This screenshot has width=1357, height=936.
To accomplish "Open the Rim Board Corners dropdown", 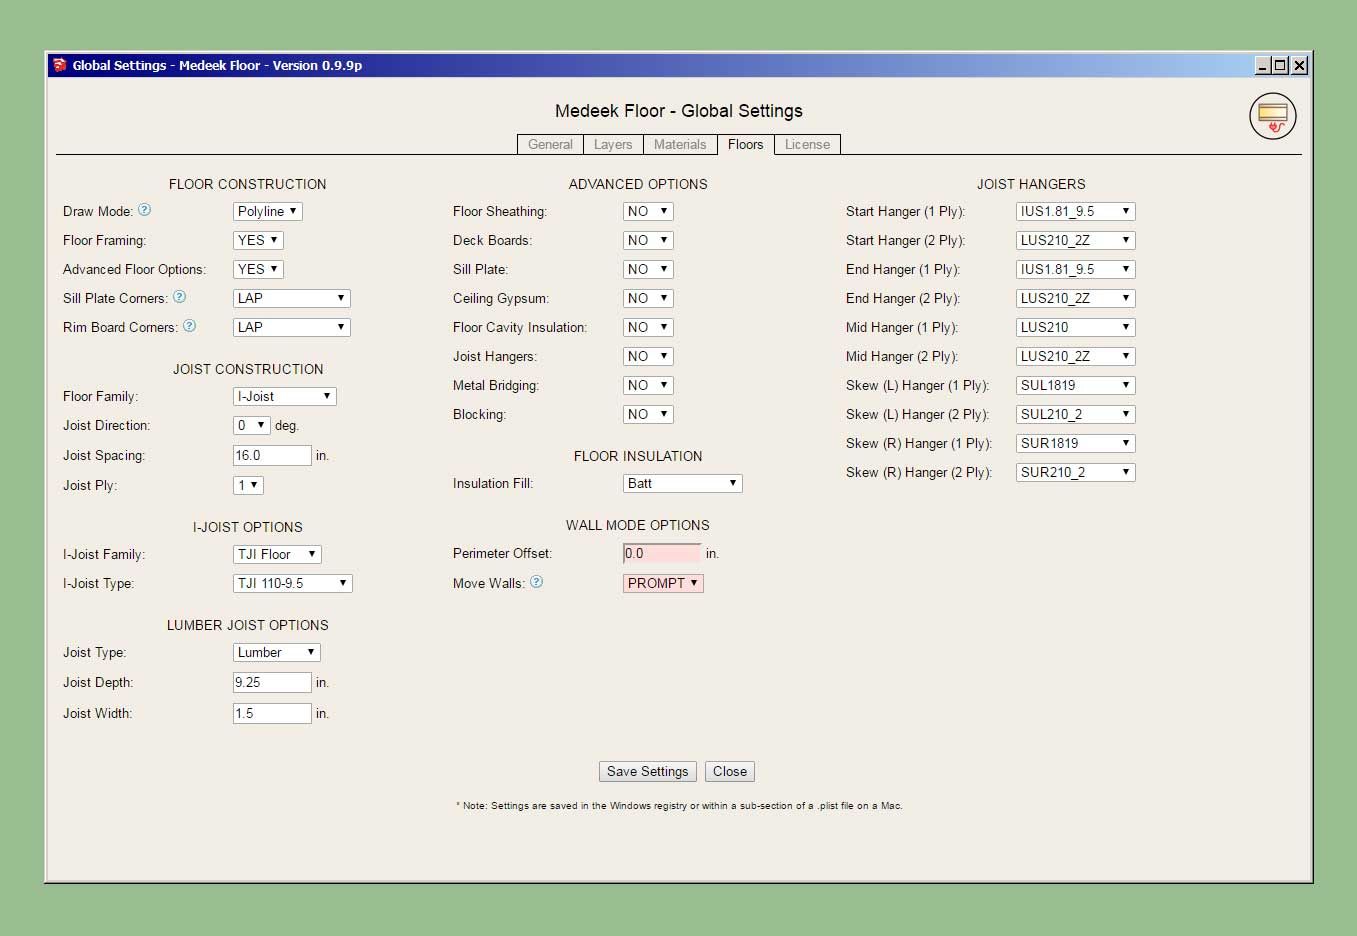I will (292, 327).
